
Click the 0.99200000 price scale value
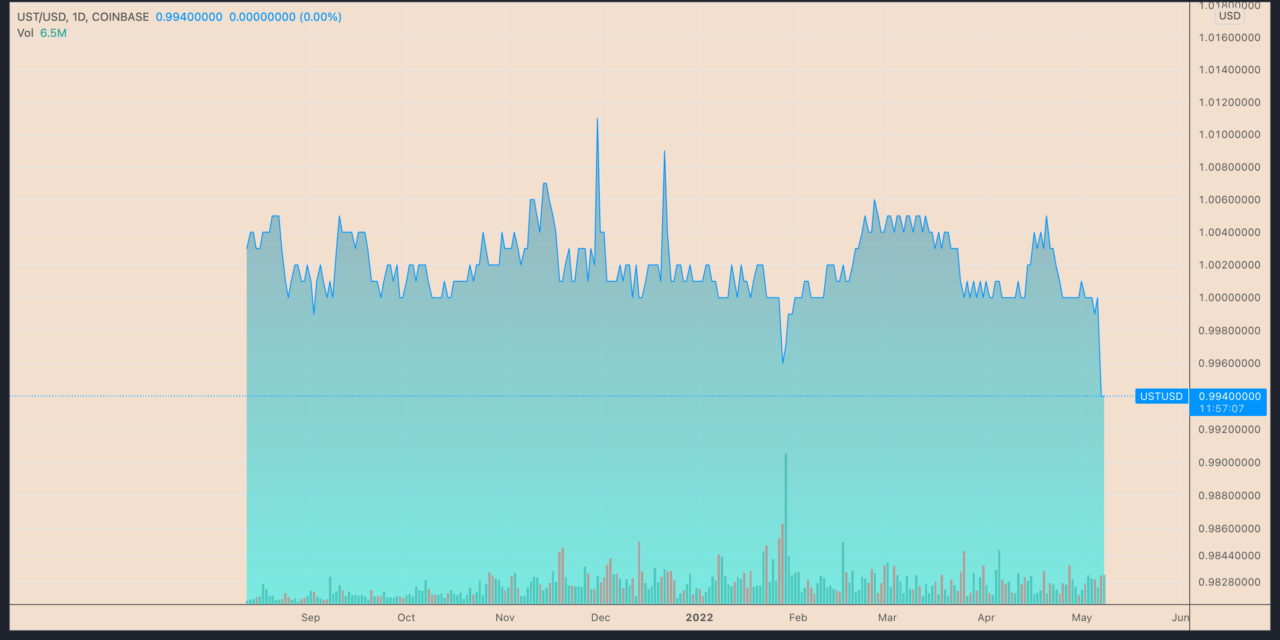click(1229, 429)
